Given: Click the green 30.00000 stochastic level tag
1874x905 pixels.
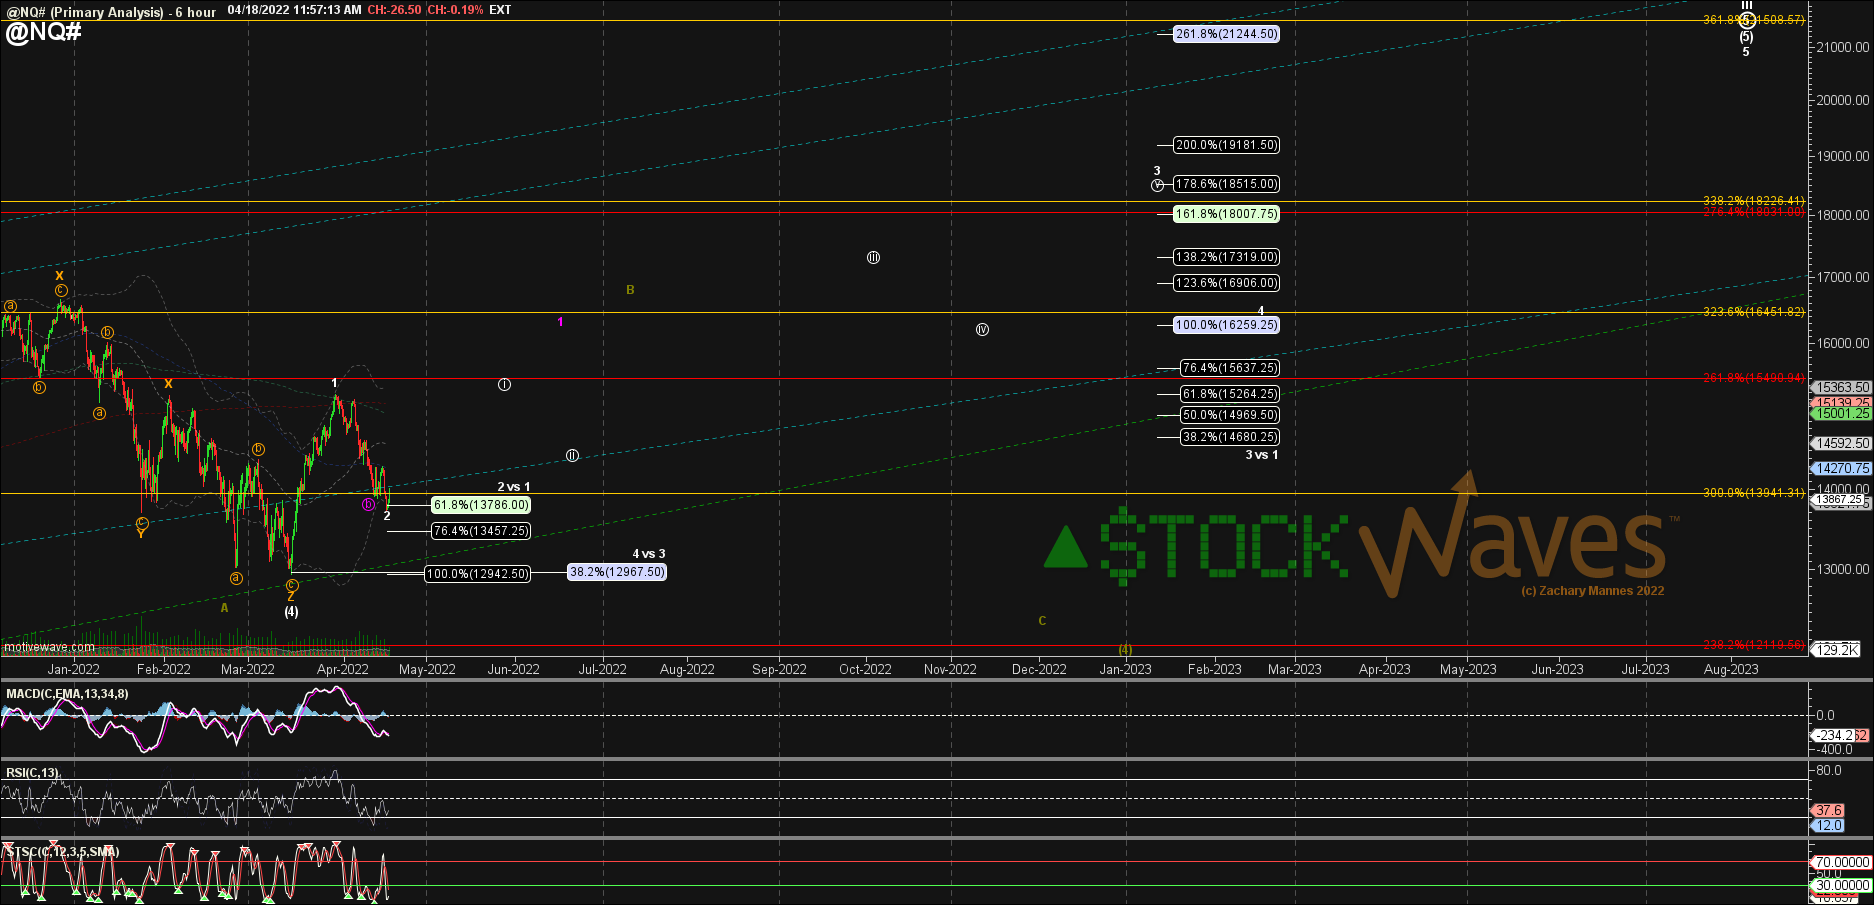Looking at the screenshot, I should click(x=1843, y=885).
